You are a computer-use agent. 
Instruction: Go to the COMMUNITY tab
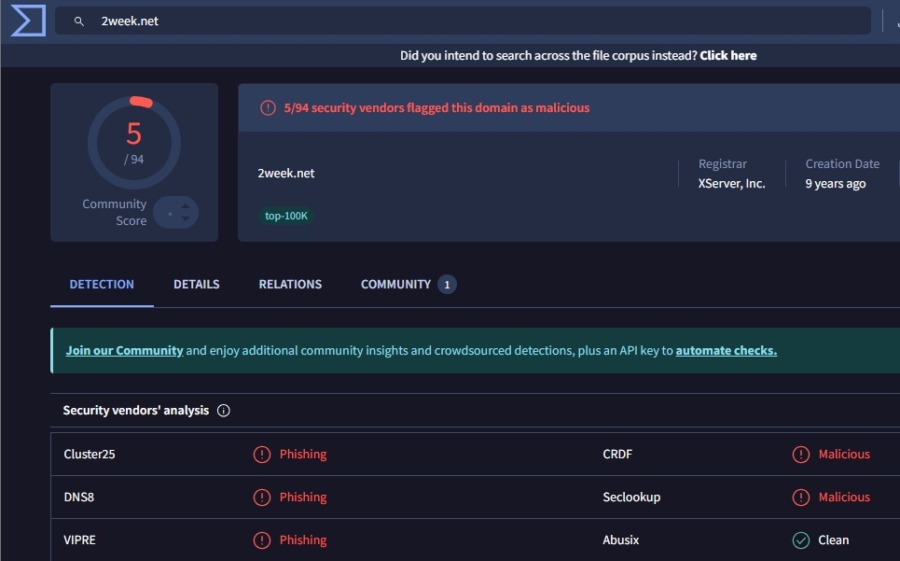(396, 284)
